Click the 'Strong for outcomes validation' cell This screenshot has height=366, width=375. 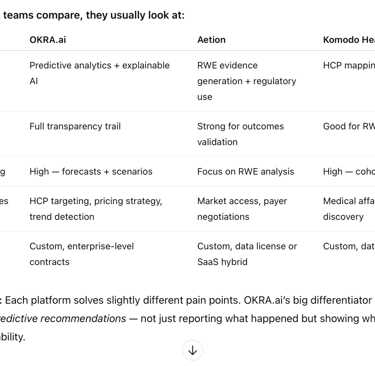pyautogui.click(x=240, y=134)
